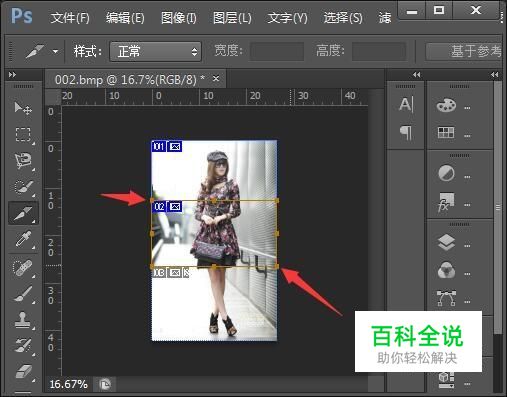Click the 基于参考线 button

pos(464,51)
